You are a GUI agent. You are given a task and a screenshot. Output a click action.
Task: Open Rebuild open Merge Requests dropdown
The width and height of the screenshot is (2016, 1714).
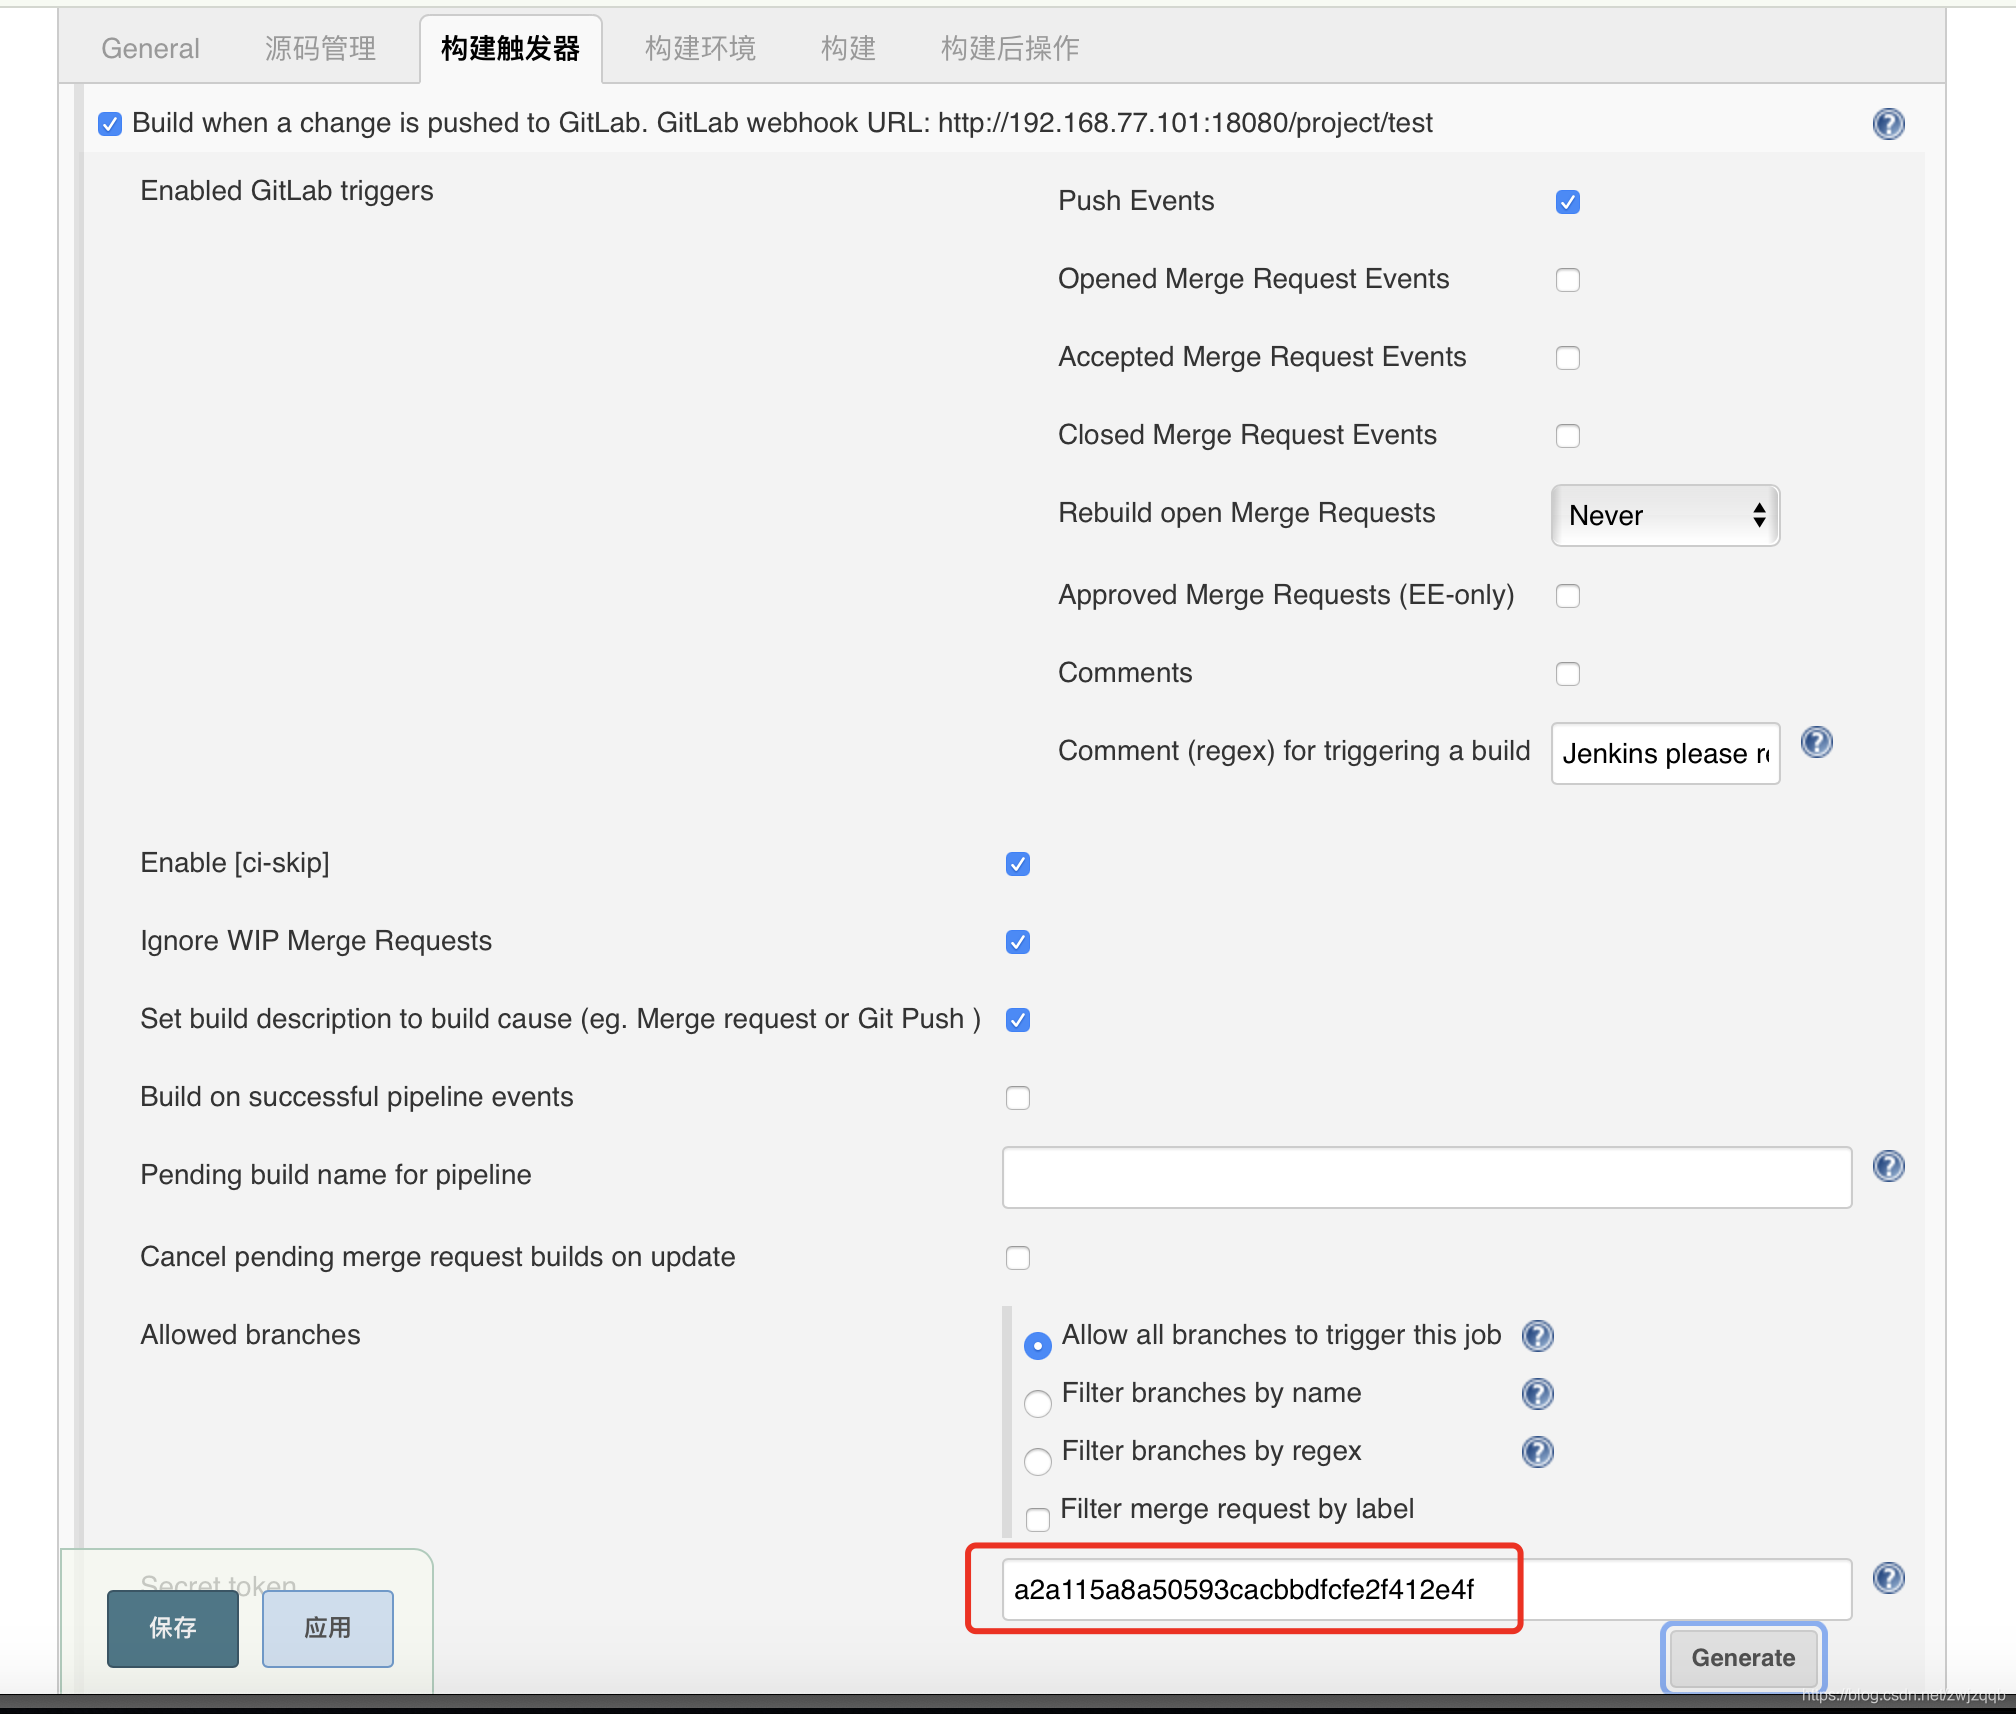point(1664,516)
